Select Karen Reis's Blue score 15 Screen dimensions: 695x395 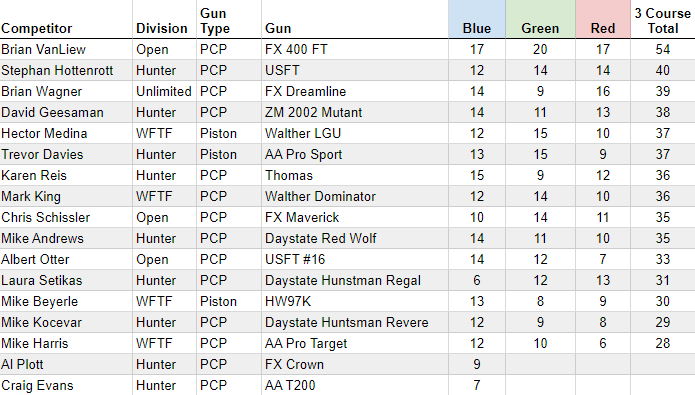click(x=477, y=175)
